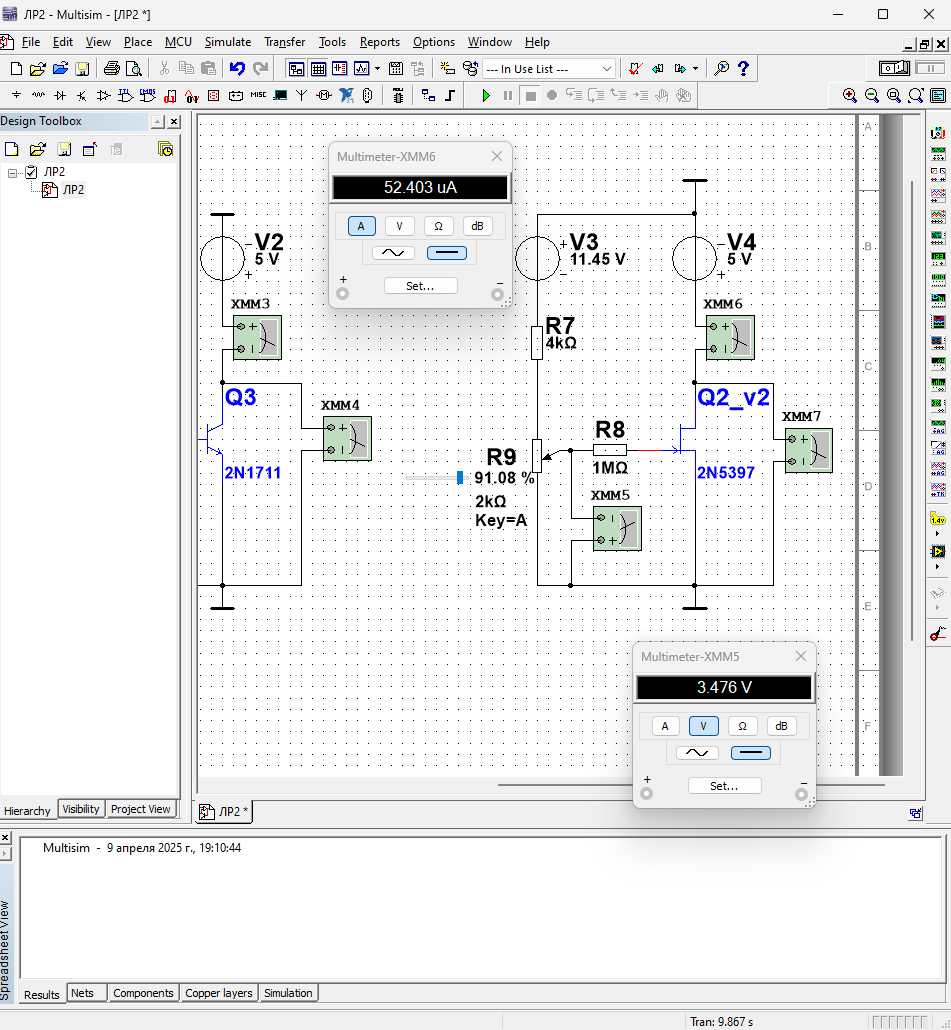This screenshot has height=1030, width=951.
Task: Select the Multimeter instrument in sidebar
Action: [938, 133]
